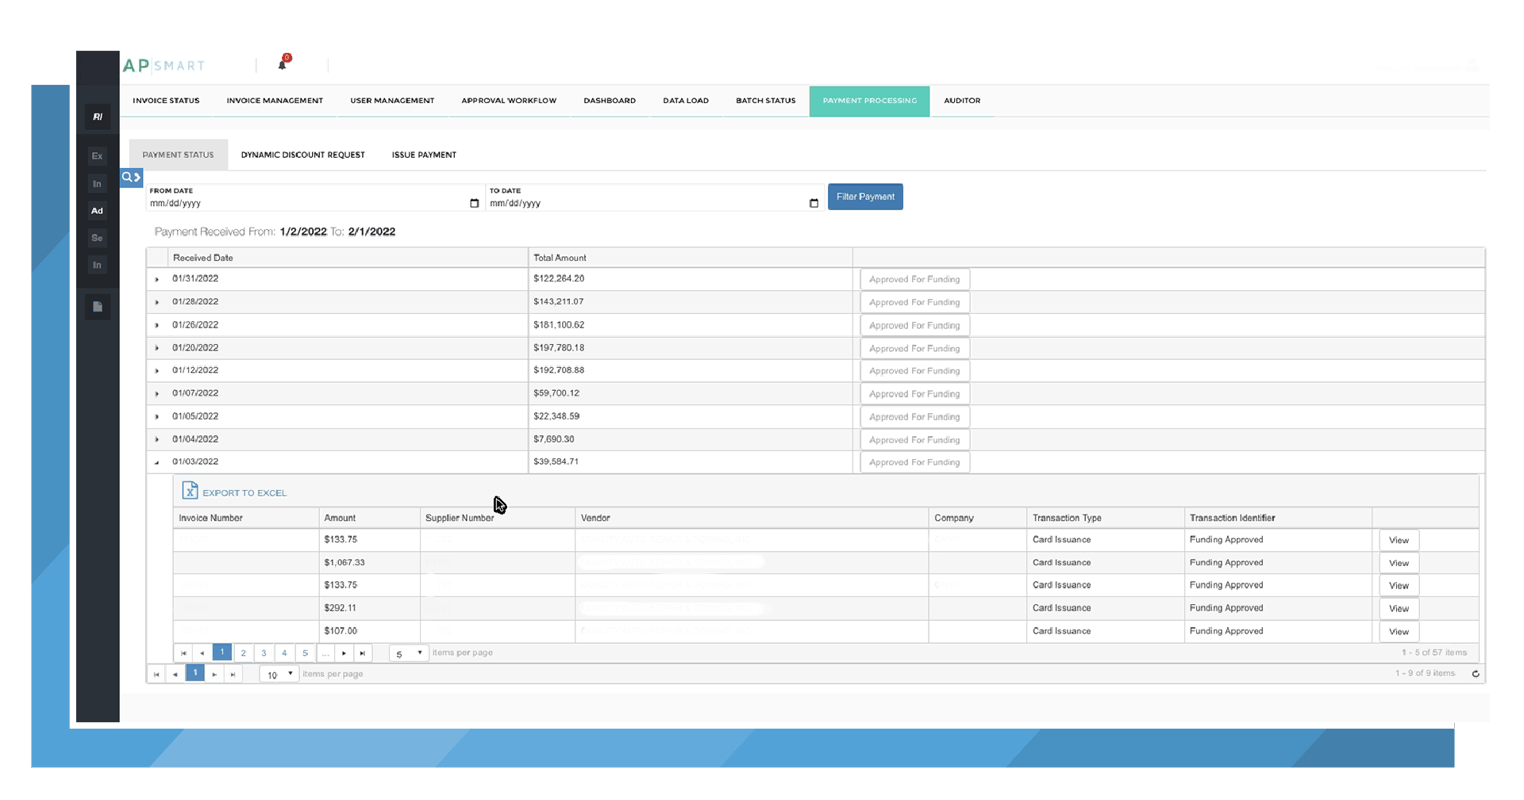The height and width of the screenshot is (800, 1524).
Task: Open the User Management menu
Action: tap(392, 100)
